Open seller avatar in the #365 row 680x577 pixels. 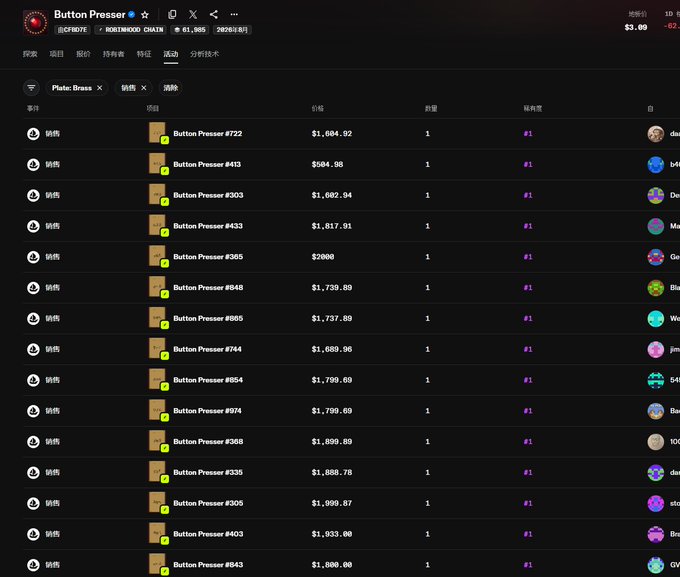[x=656, y=257]
